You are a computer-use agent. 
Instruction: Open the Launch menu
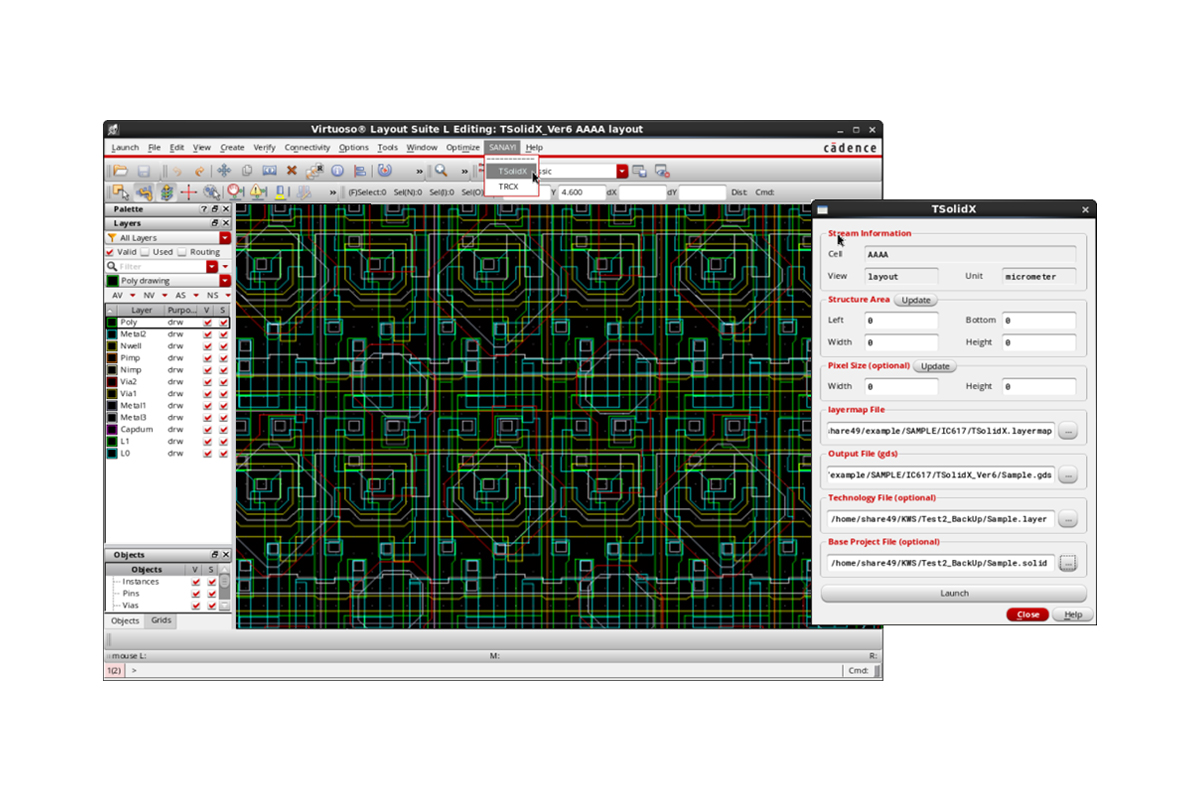pos(125,147)
